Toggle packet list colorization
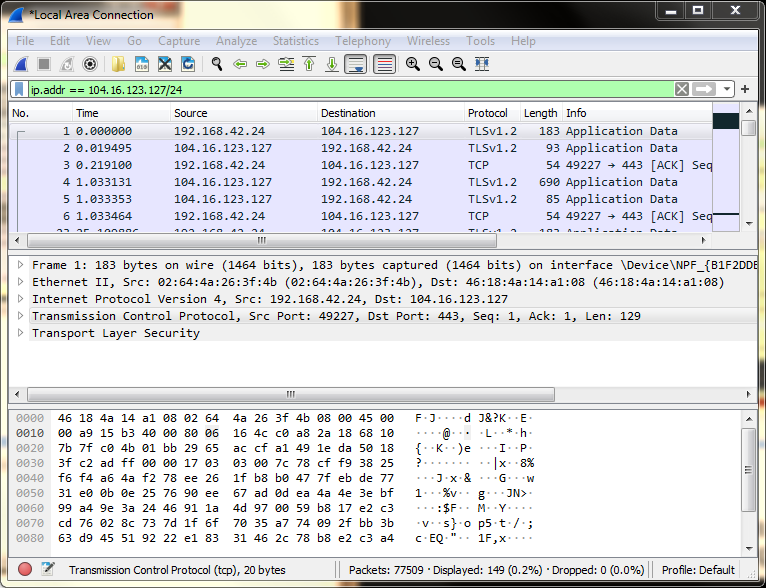The height and width of the screenshot is (588, 766). [x=384, y=64]
